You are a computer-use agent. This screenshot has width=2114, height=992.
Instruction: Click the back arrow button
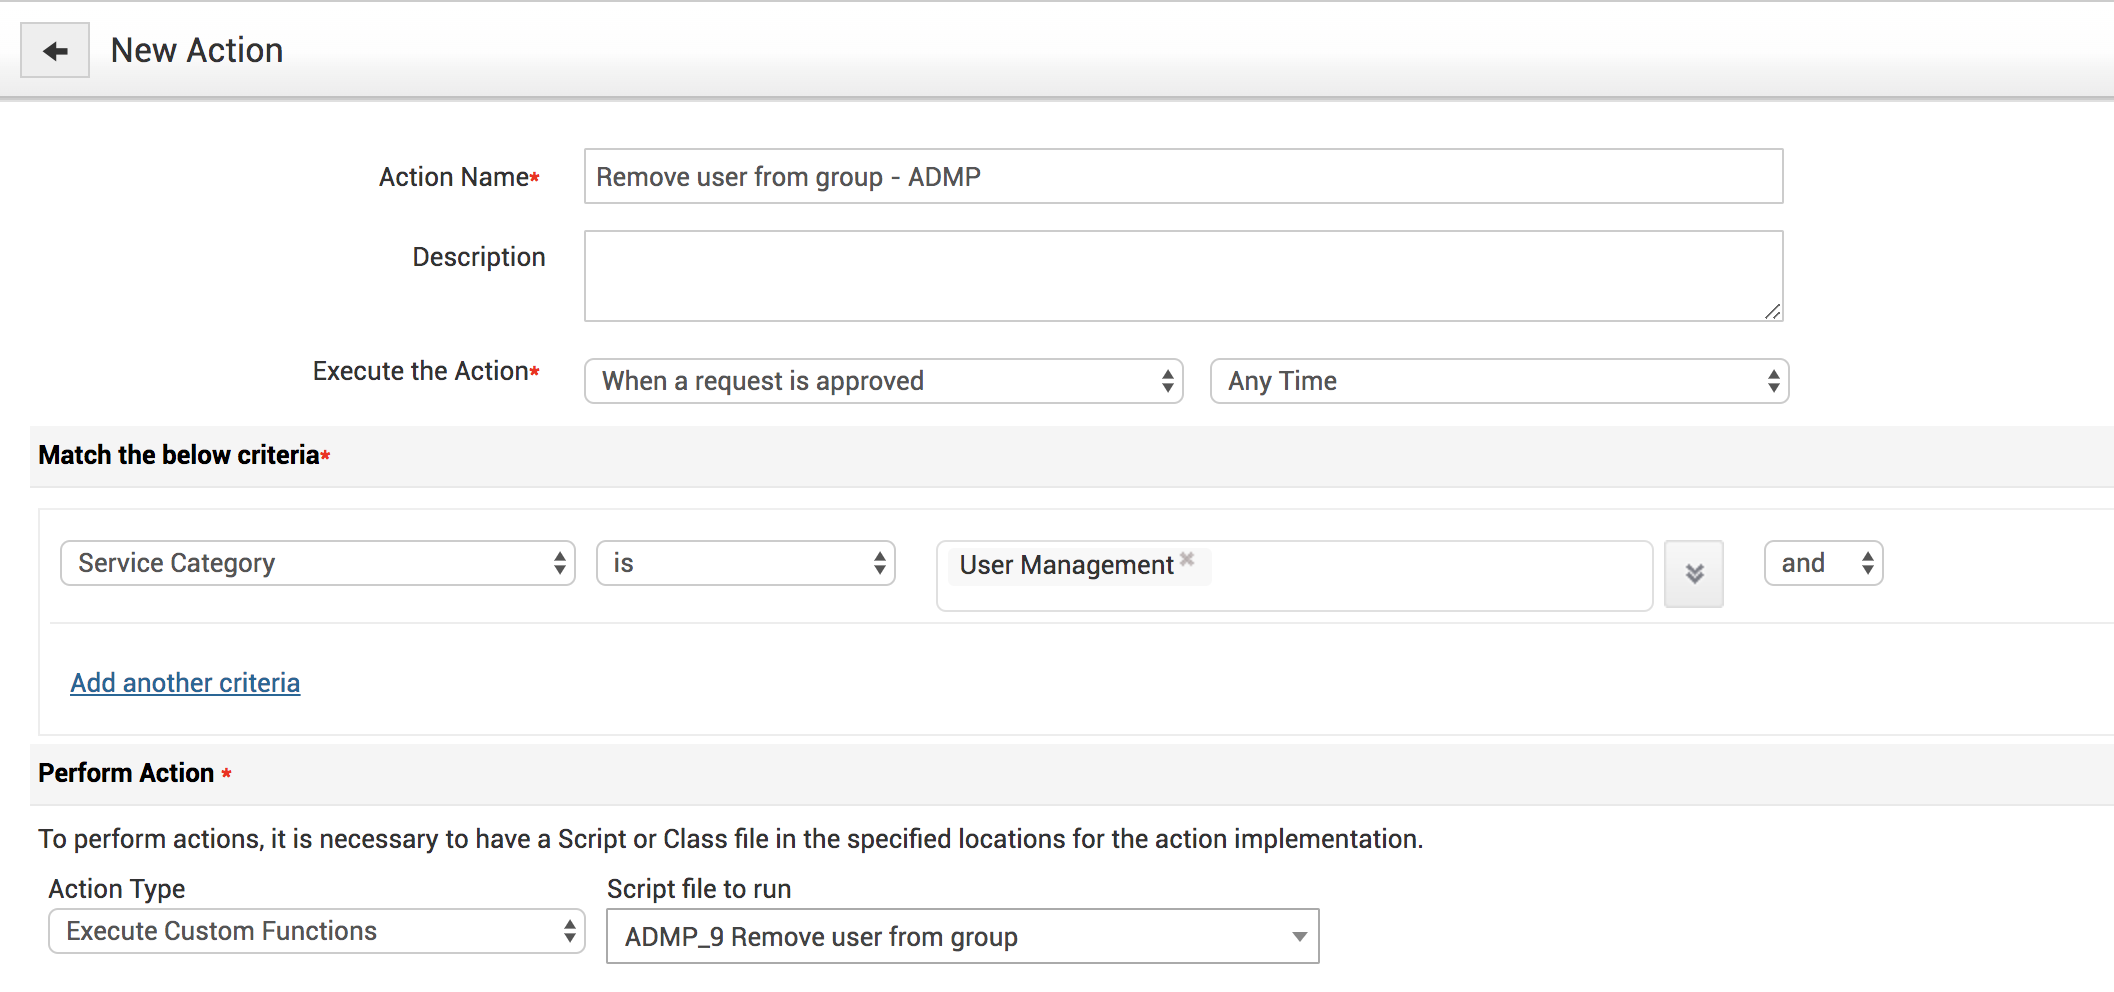(x=55, y=51)
